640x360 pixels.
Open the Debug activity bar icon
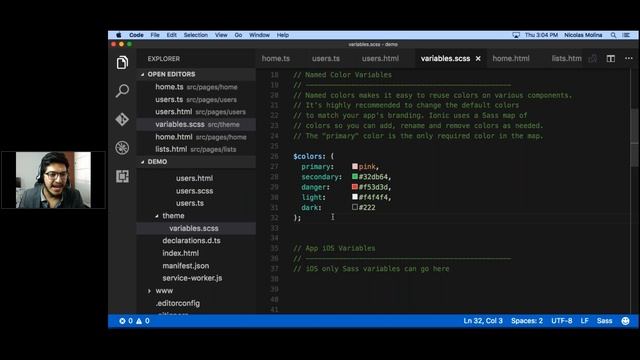coord(122,148)
